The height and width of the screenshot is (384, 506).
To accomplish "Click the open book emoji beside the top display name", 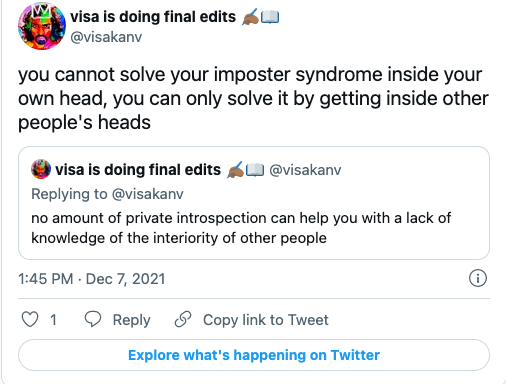I will [x=270, y=17].
